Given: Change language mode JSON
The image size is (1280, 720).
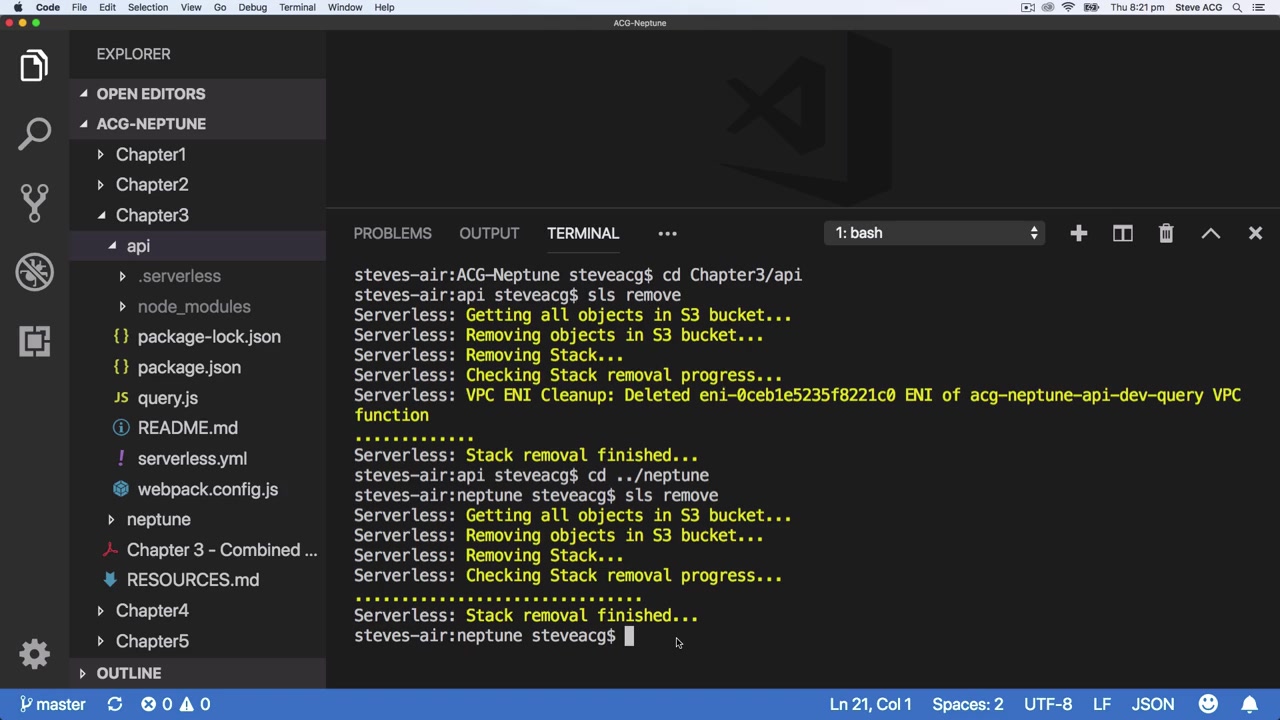Looking at the screenshot, I should click(1153, 704).
